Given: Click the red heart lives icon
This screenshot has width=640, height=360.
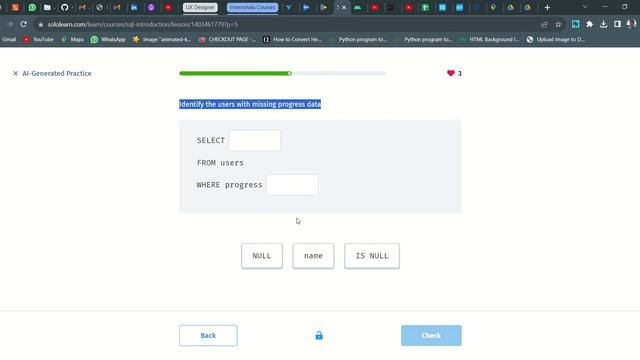Looking at the screenshot, I should click(x=451, y=73).
